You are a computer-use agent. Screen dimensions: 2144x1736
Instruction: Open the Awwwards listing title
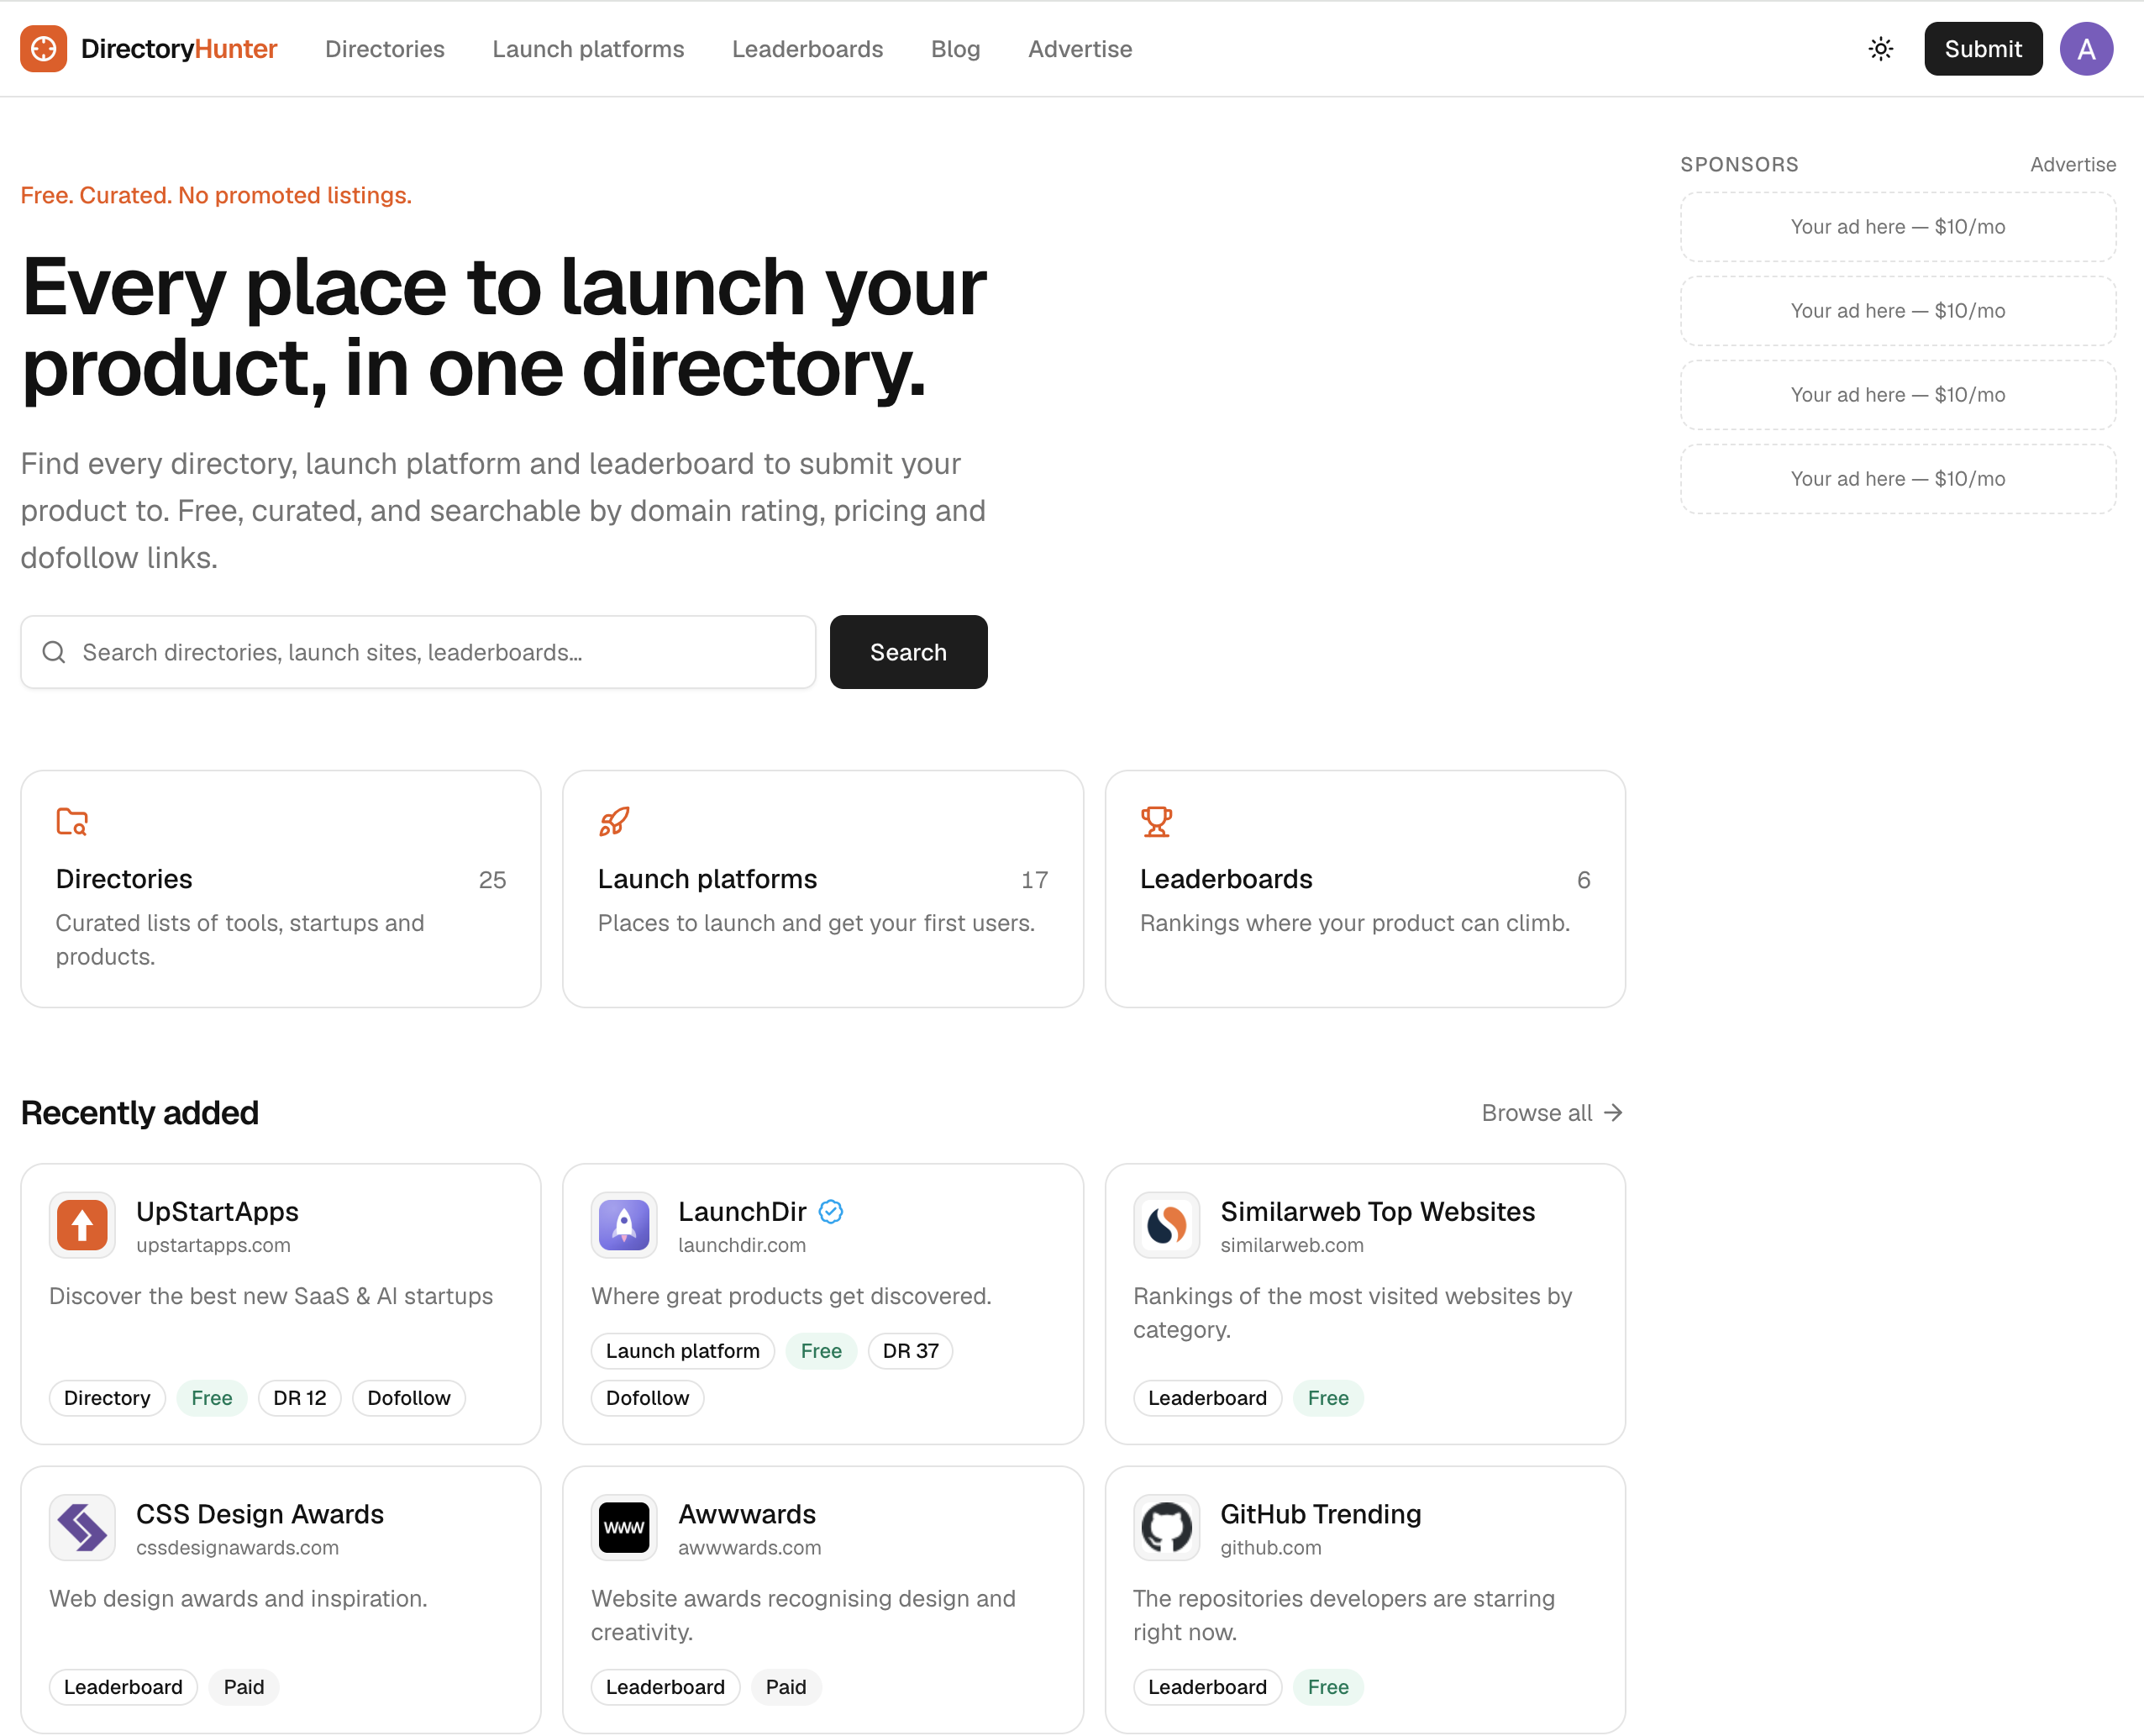click(746, 1514)
